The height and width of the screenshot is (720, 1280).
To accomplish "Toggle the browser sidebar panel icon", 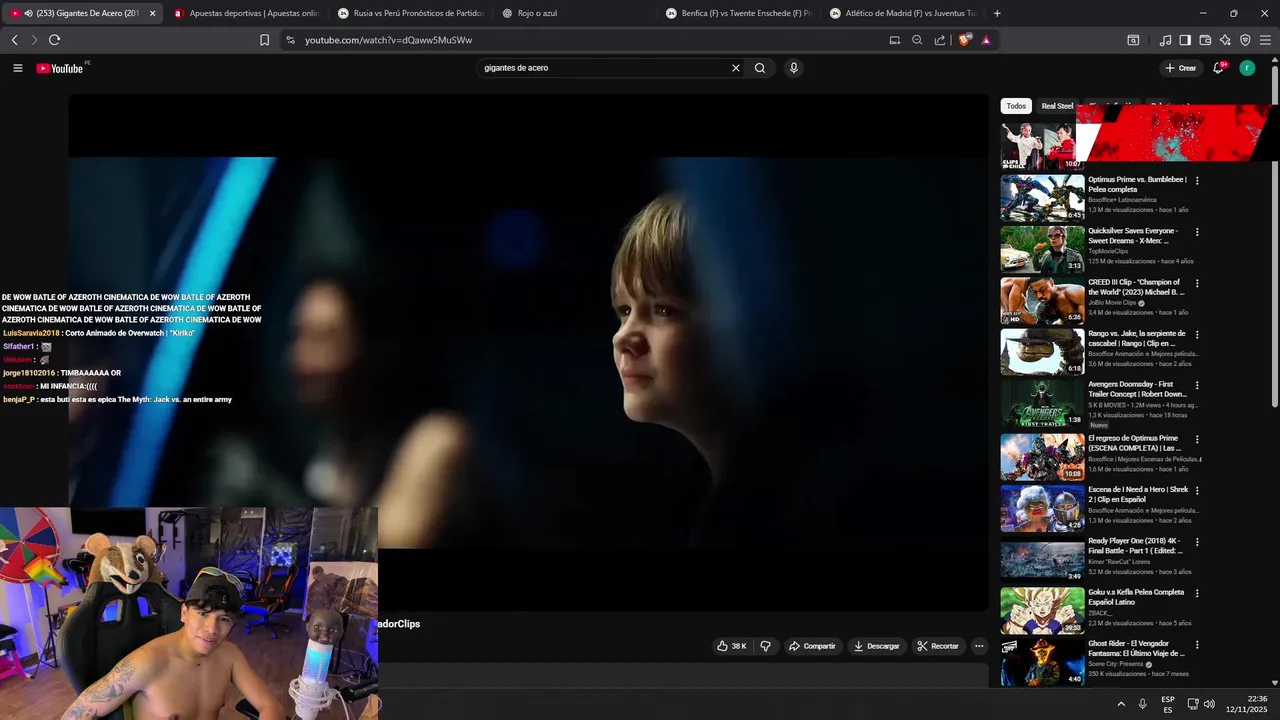I will click(1185, 40).
